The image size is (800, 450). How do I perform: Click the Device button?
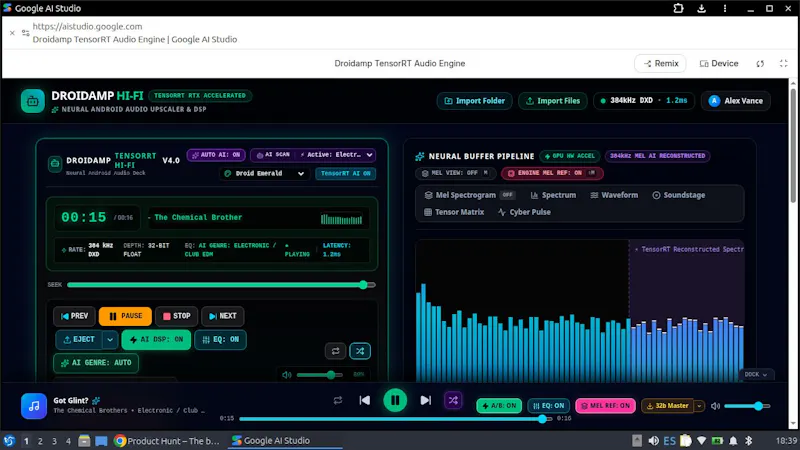tap(718, 64)
